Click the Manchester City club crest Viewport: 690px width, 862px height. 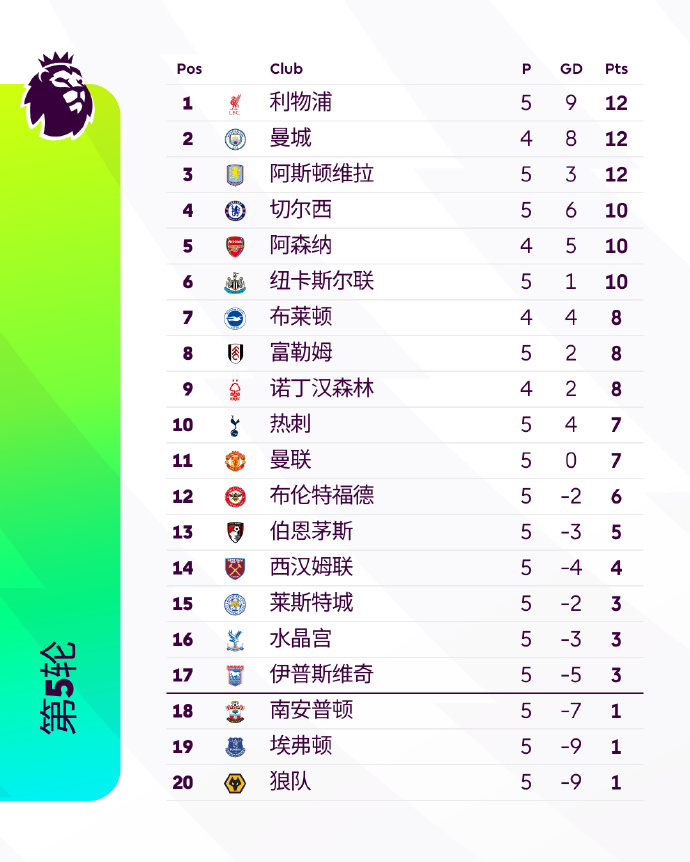coord(235,139)
